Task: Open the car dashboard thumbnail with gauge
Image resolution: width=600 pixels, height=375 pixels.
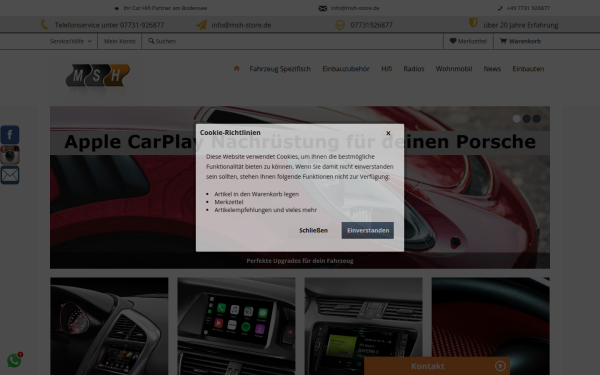Action: point(109,326)
